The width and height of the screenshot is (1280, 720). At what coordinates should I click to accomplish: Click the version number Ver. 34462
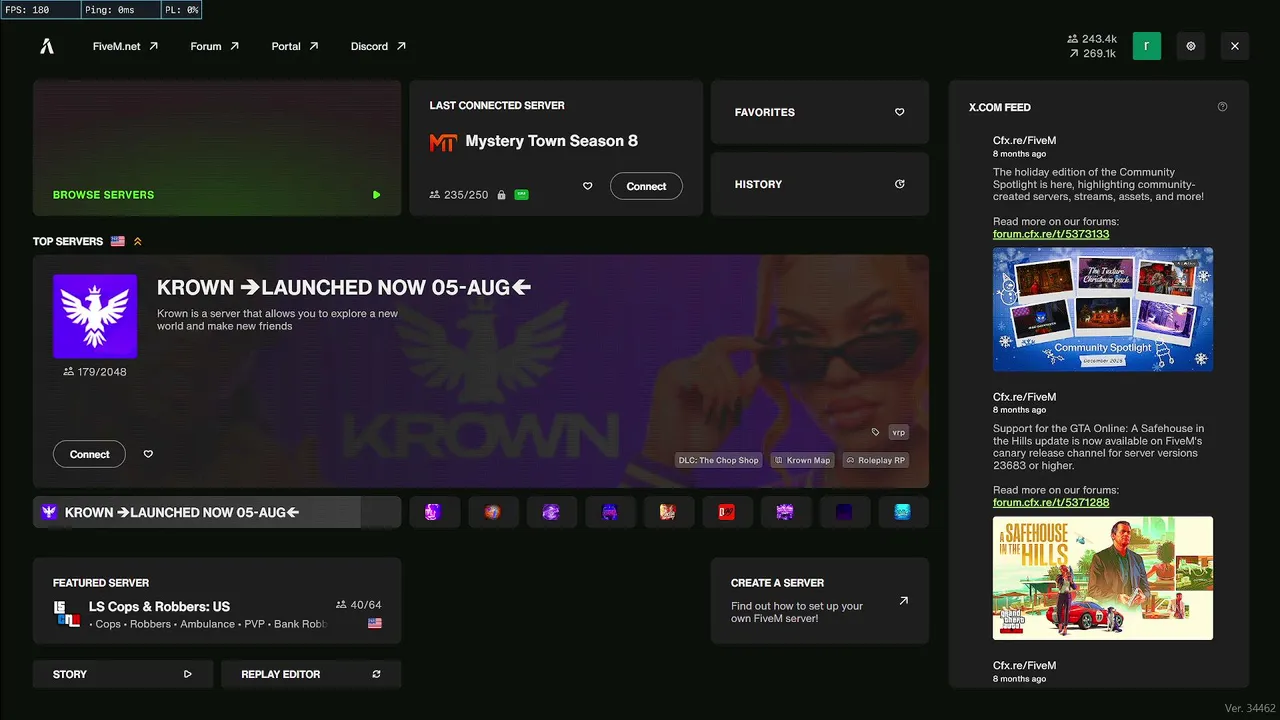pos(1248,708)
